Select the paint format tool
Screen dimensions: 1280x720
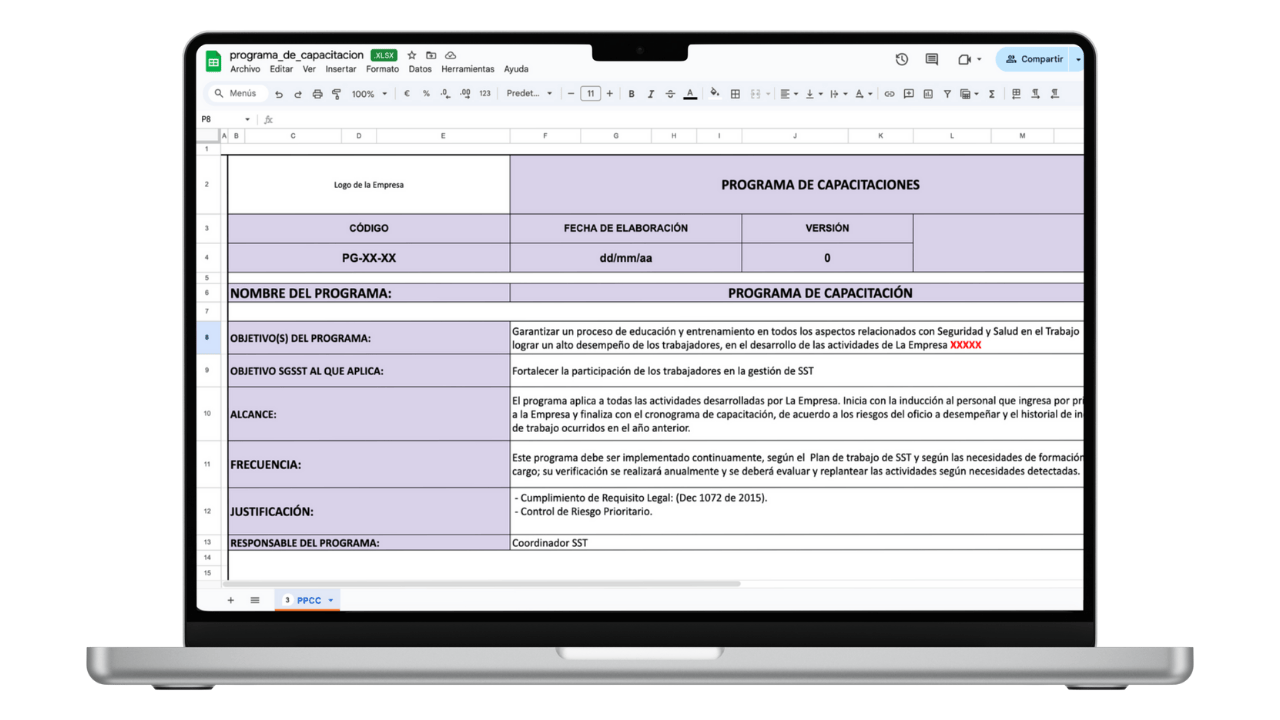coord(336,93)
